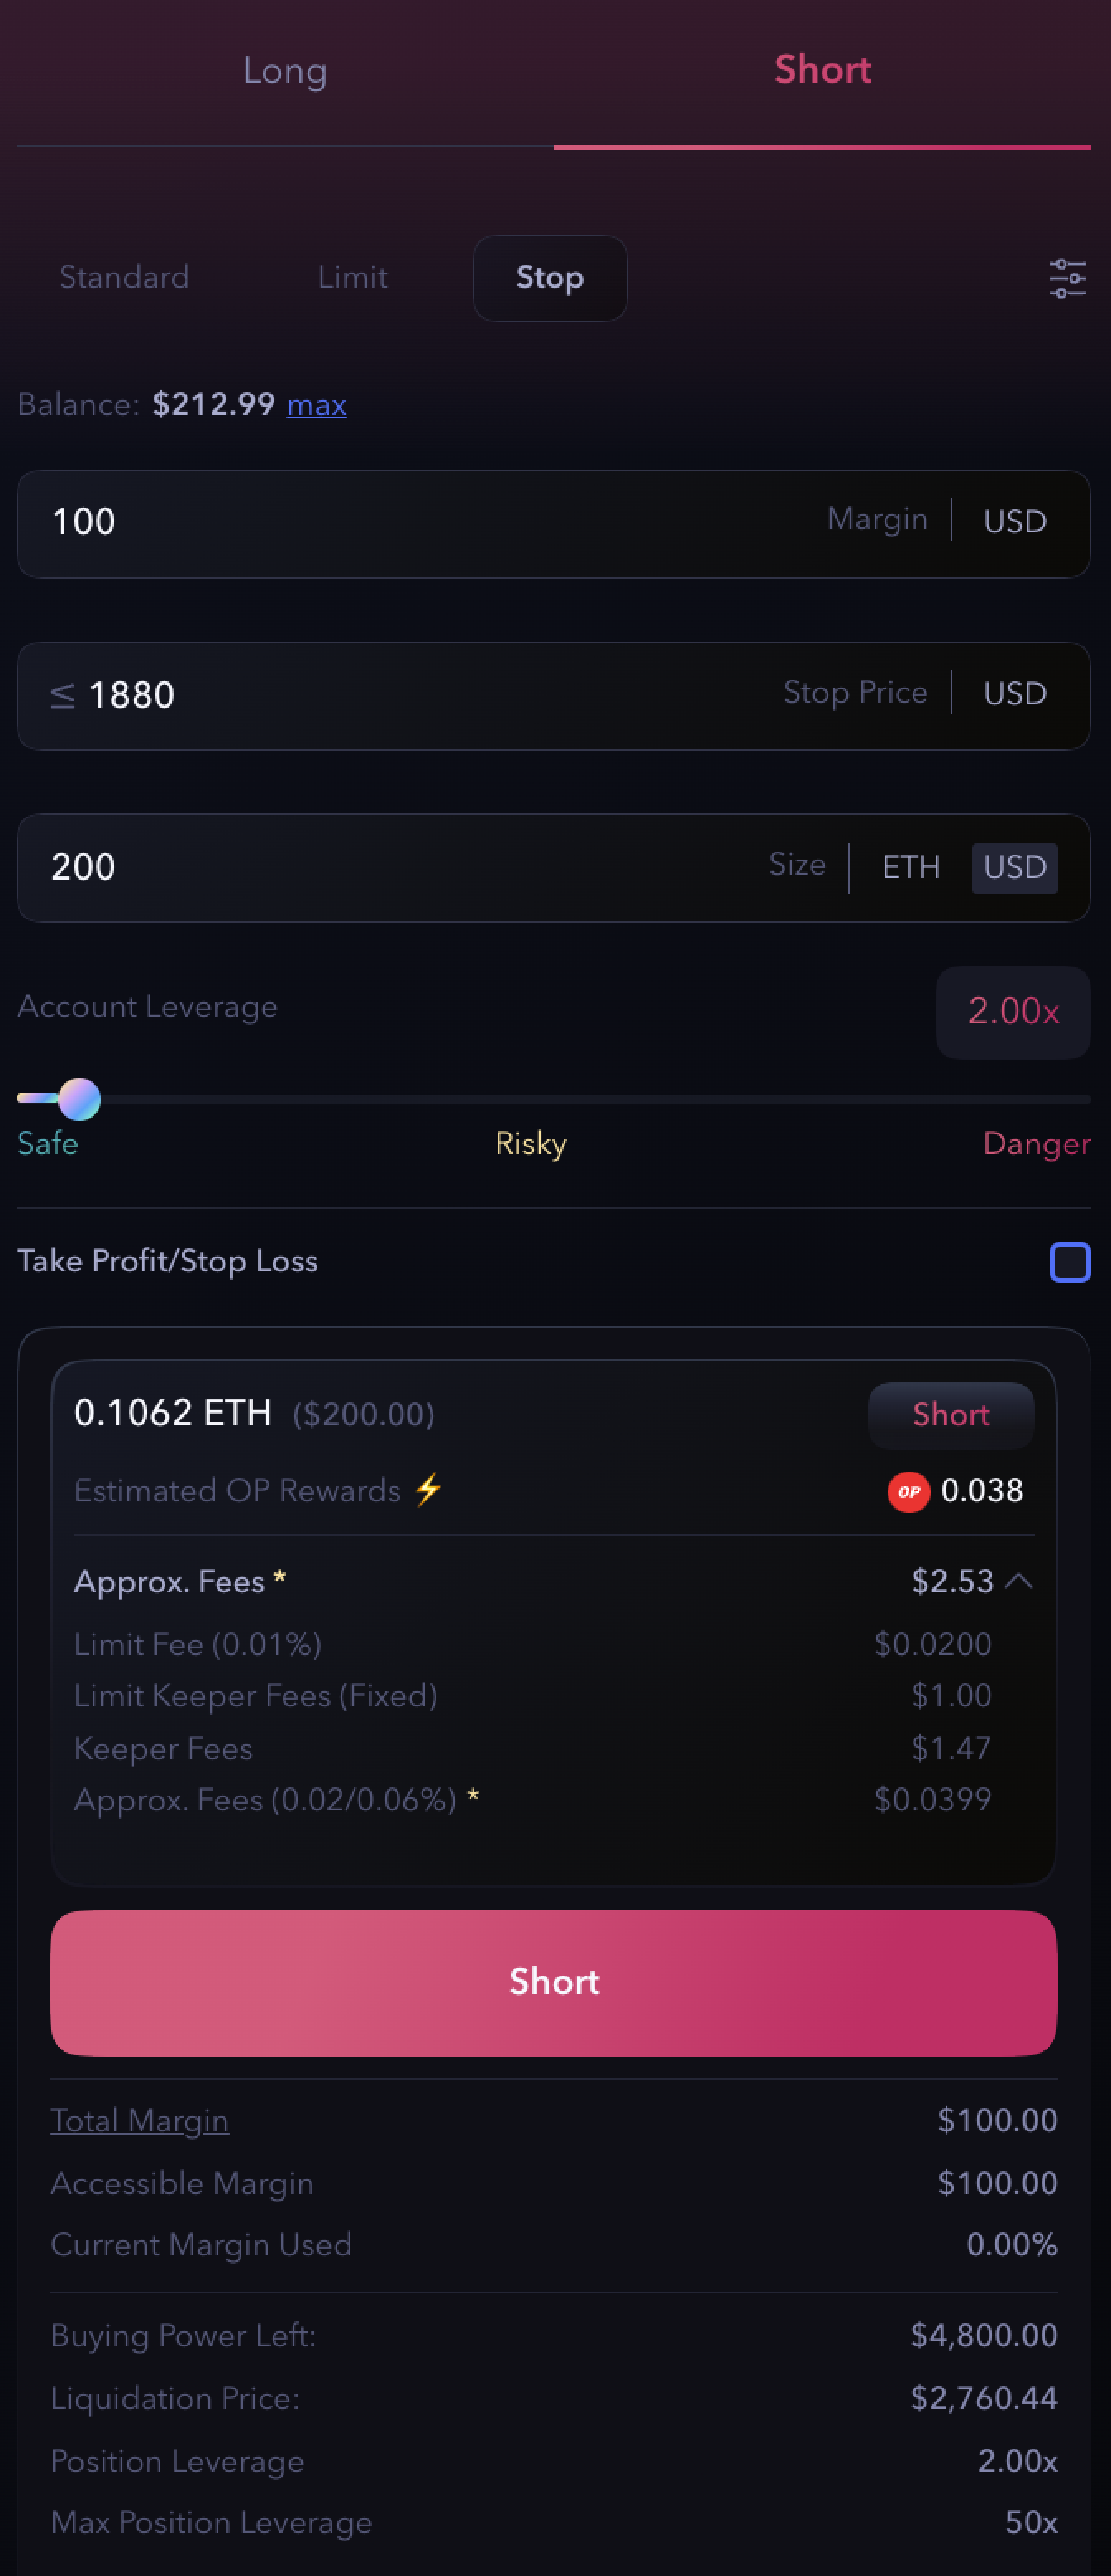Click the Margin amount input field
1111x2576 pixels.
(x=420, y=523)
